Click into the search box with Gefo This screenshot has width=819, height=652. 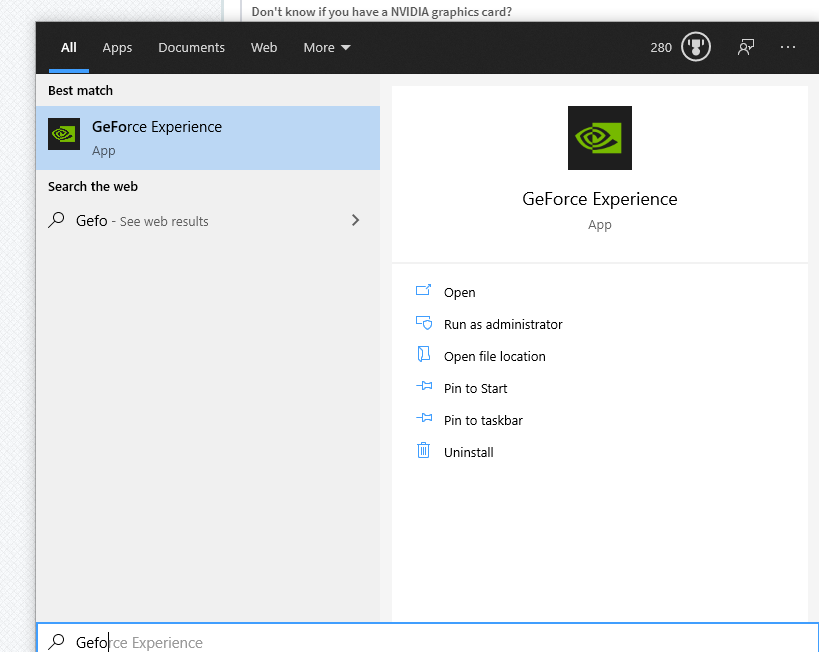427,638
